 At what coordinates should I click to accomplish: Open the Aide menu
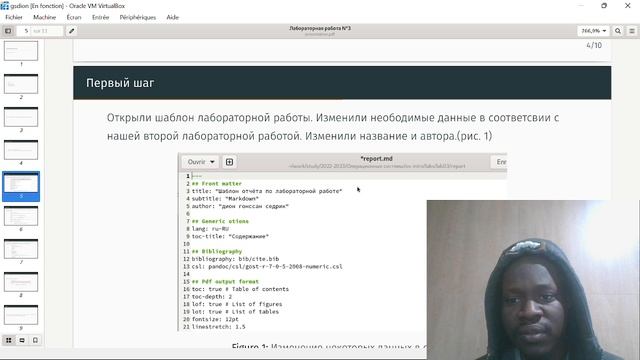point(173,17)
